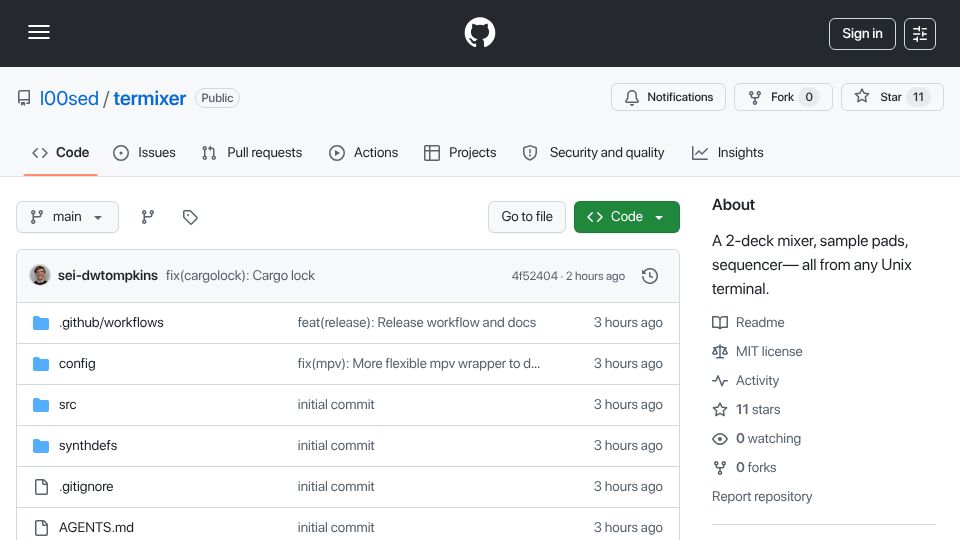Open the termixer repository name link

[149, 99]
